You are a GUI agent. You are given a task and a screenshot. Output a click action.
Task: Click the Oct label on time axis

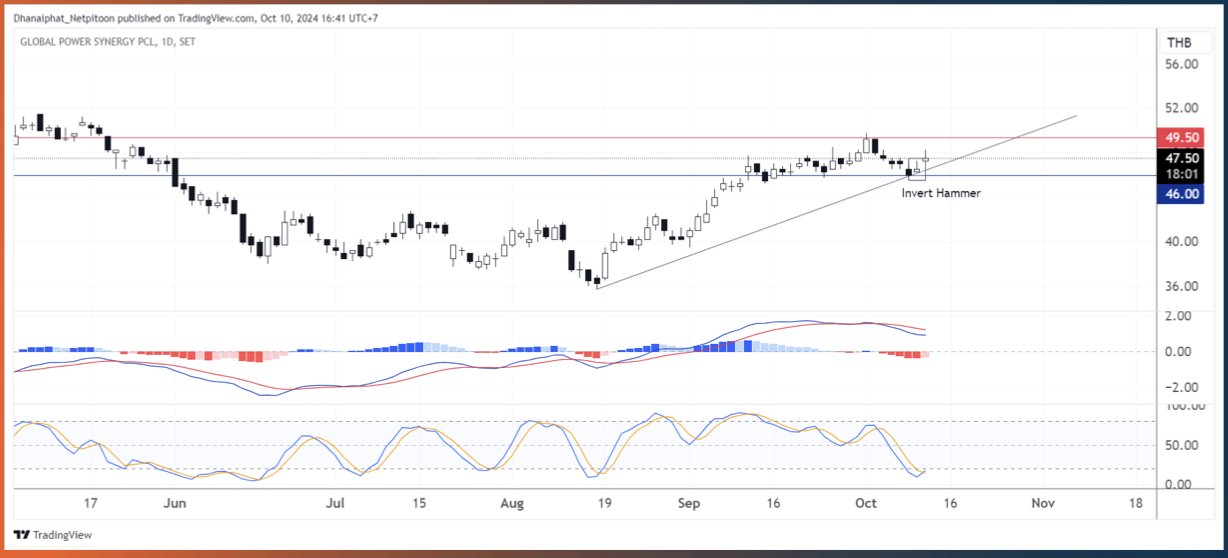click(866, 503)
